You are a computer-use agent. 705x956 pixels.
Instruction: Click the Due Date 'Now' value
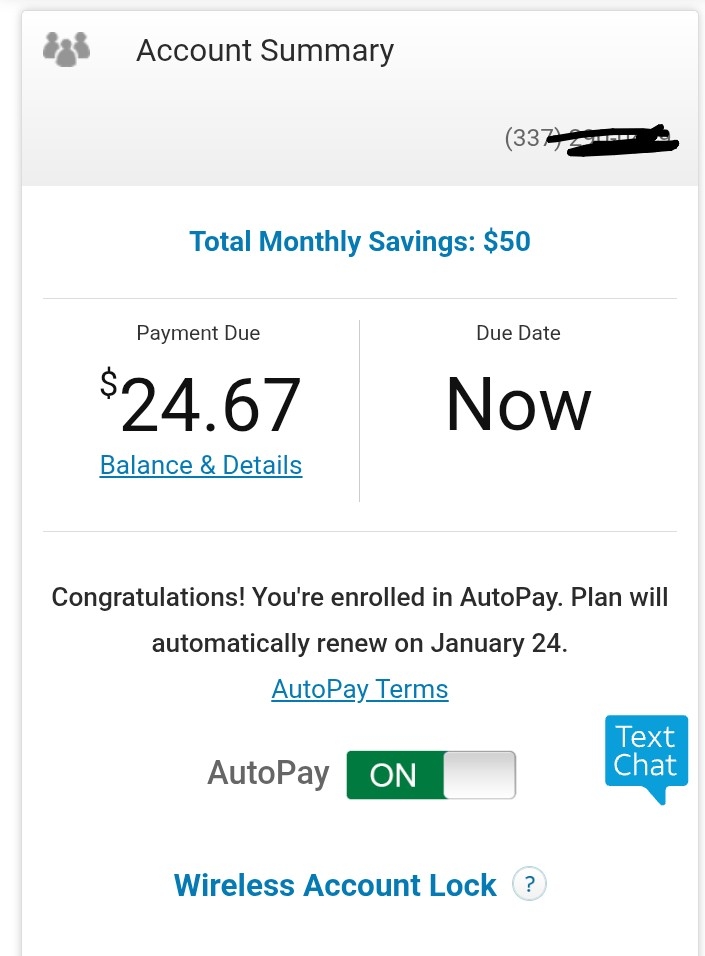click(x=518, y=405)
